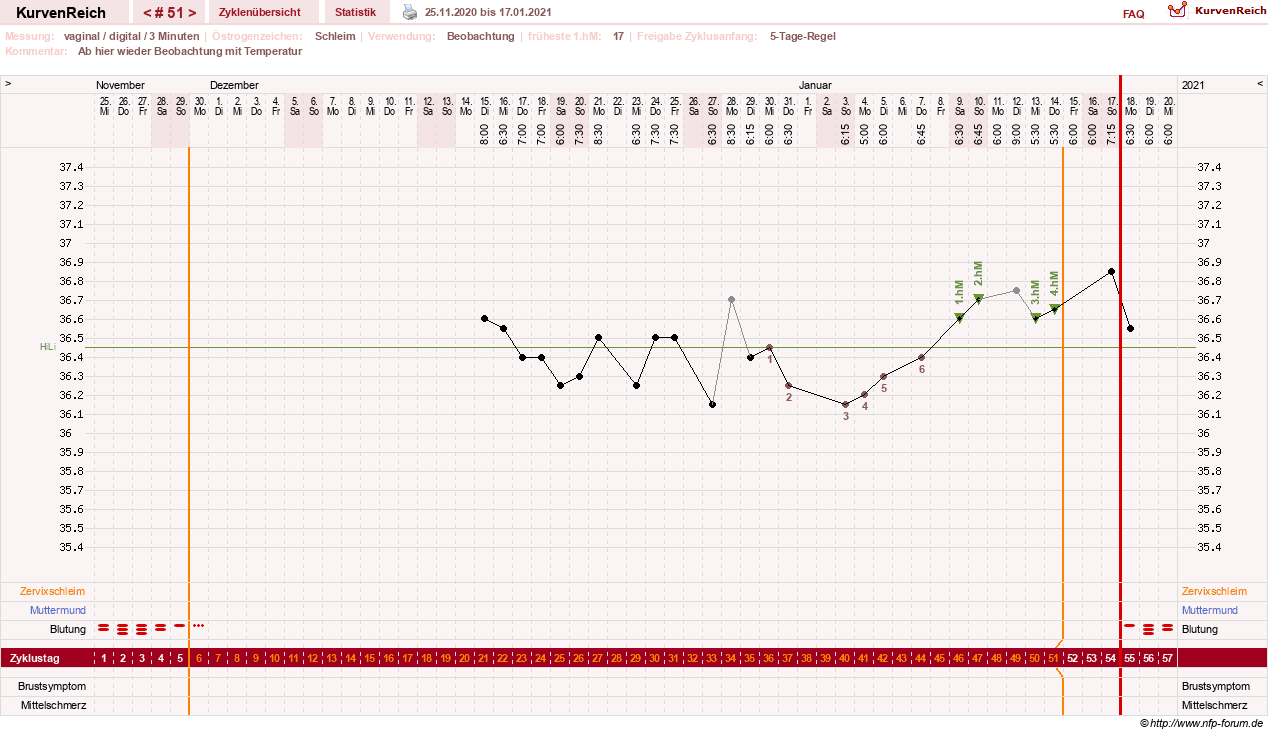Click cycle day cell 54
The image size is (1268, 735).
point(1111,658)
